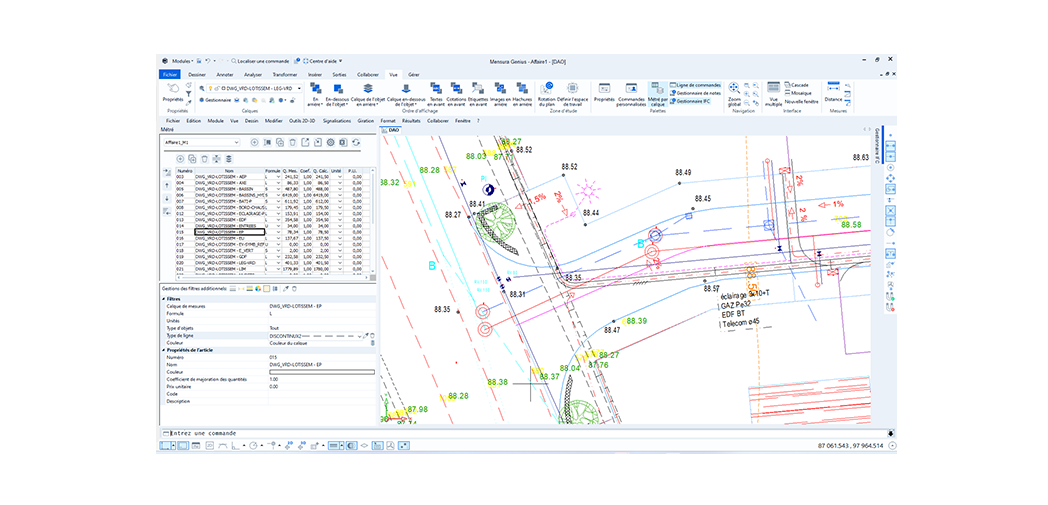This screenshot has height=505, width=1048.
Task: Open the Analyser ribbon tab
Action: (x=253, y=75)
